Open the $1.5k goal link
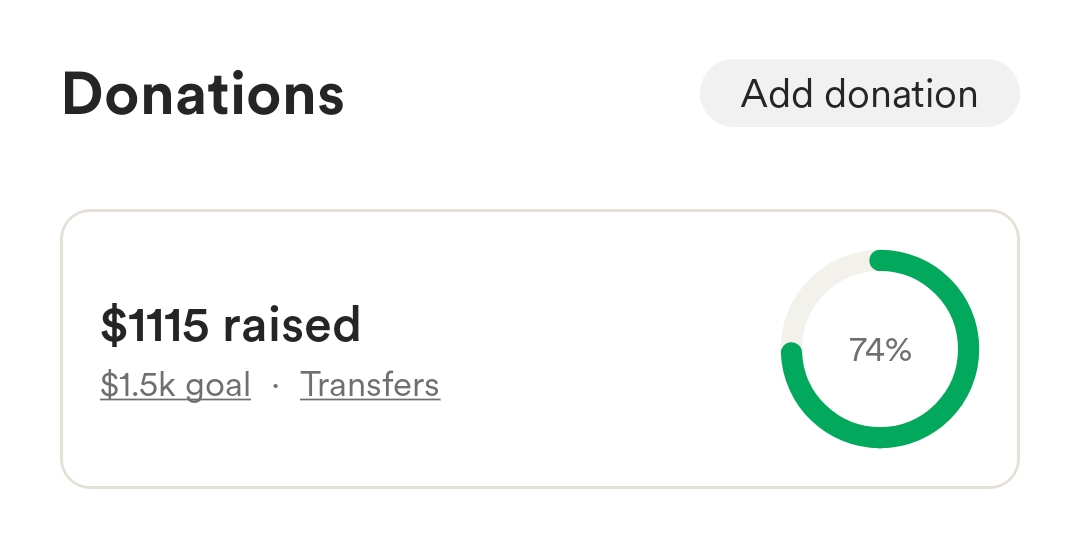Screen dimensions: 1066x557 pyautogui.click(x=175, y=385)
